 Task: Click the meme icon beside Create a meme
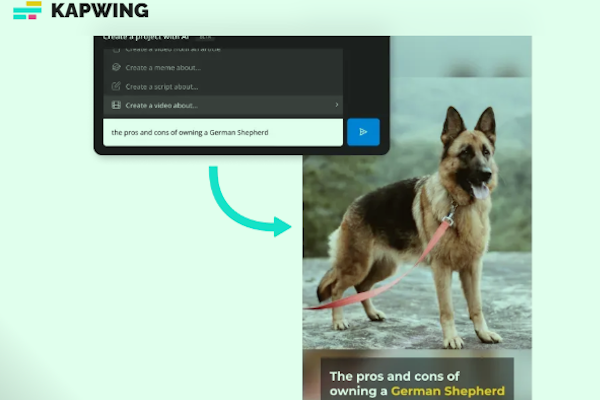point(117,67)
